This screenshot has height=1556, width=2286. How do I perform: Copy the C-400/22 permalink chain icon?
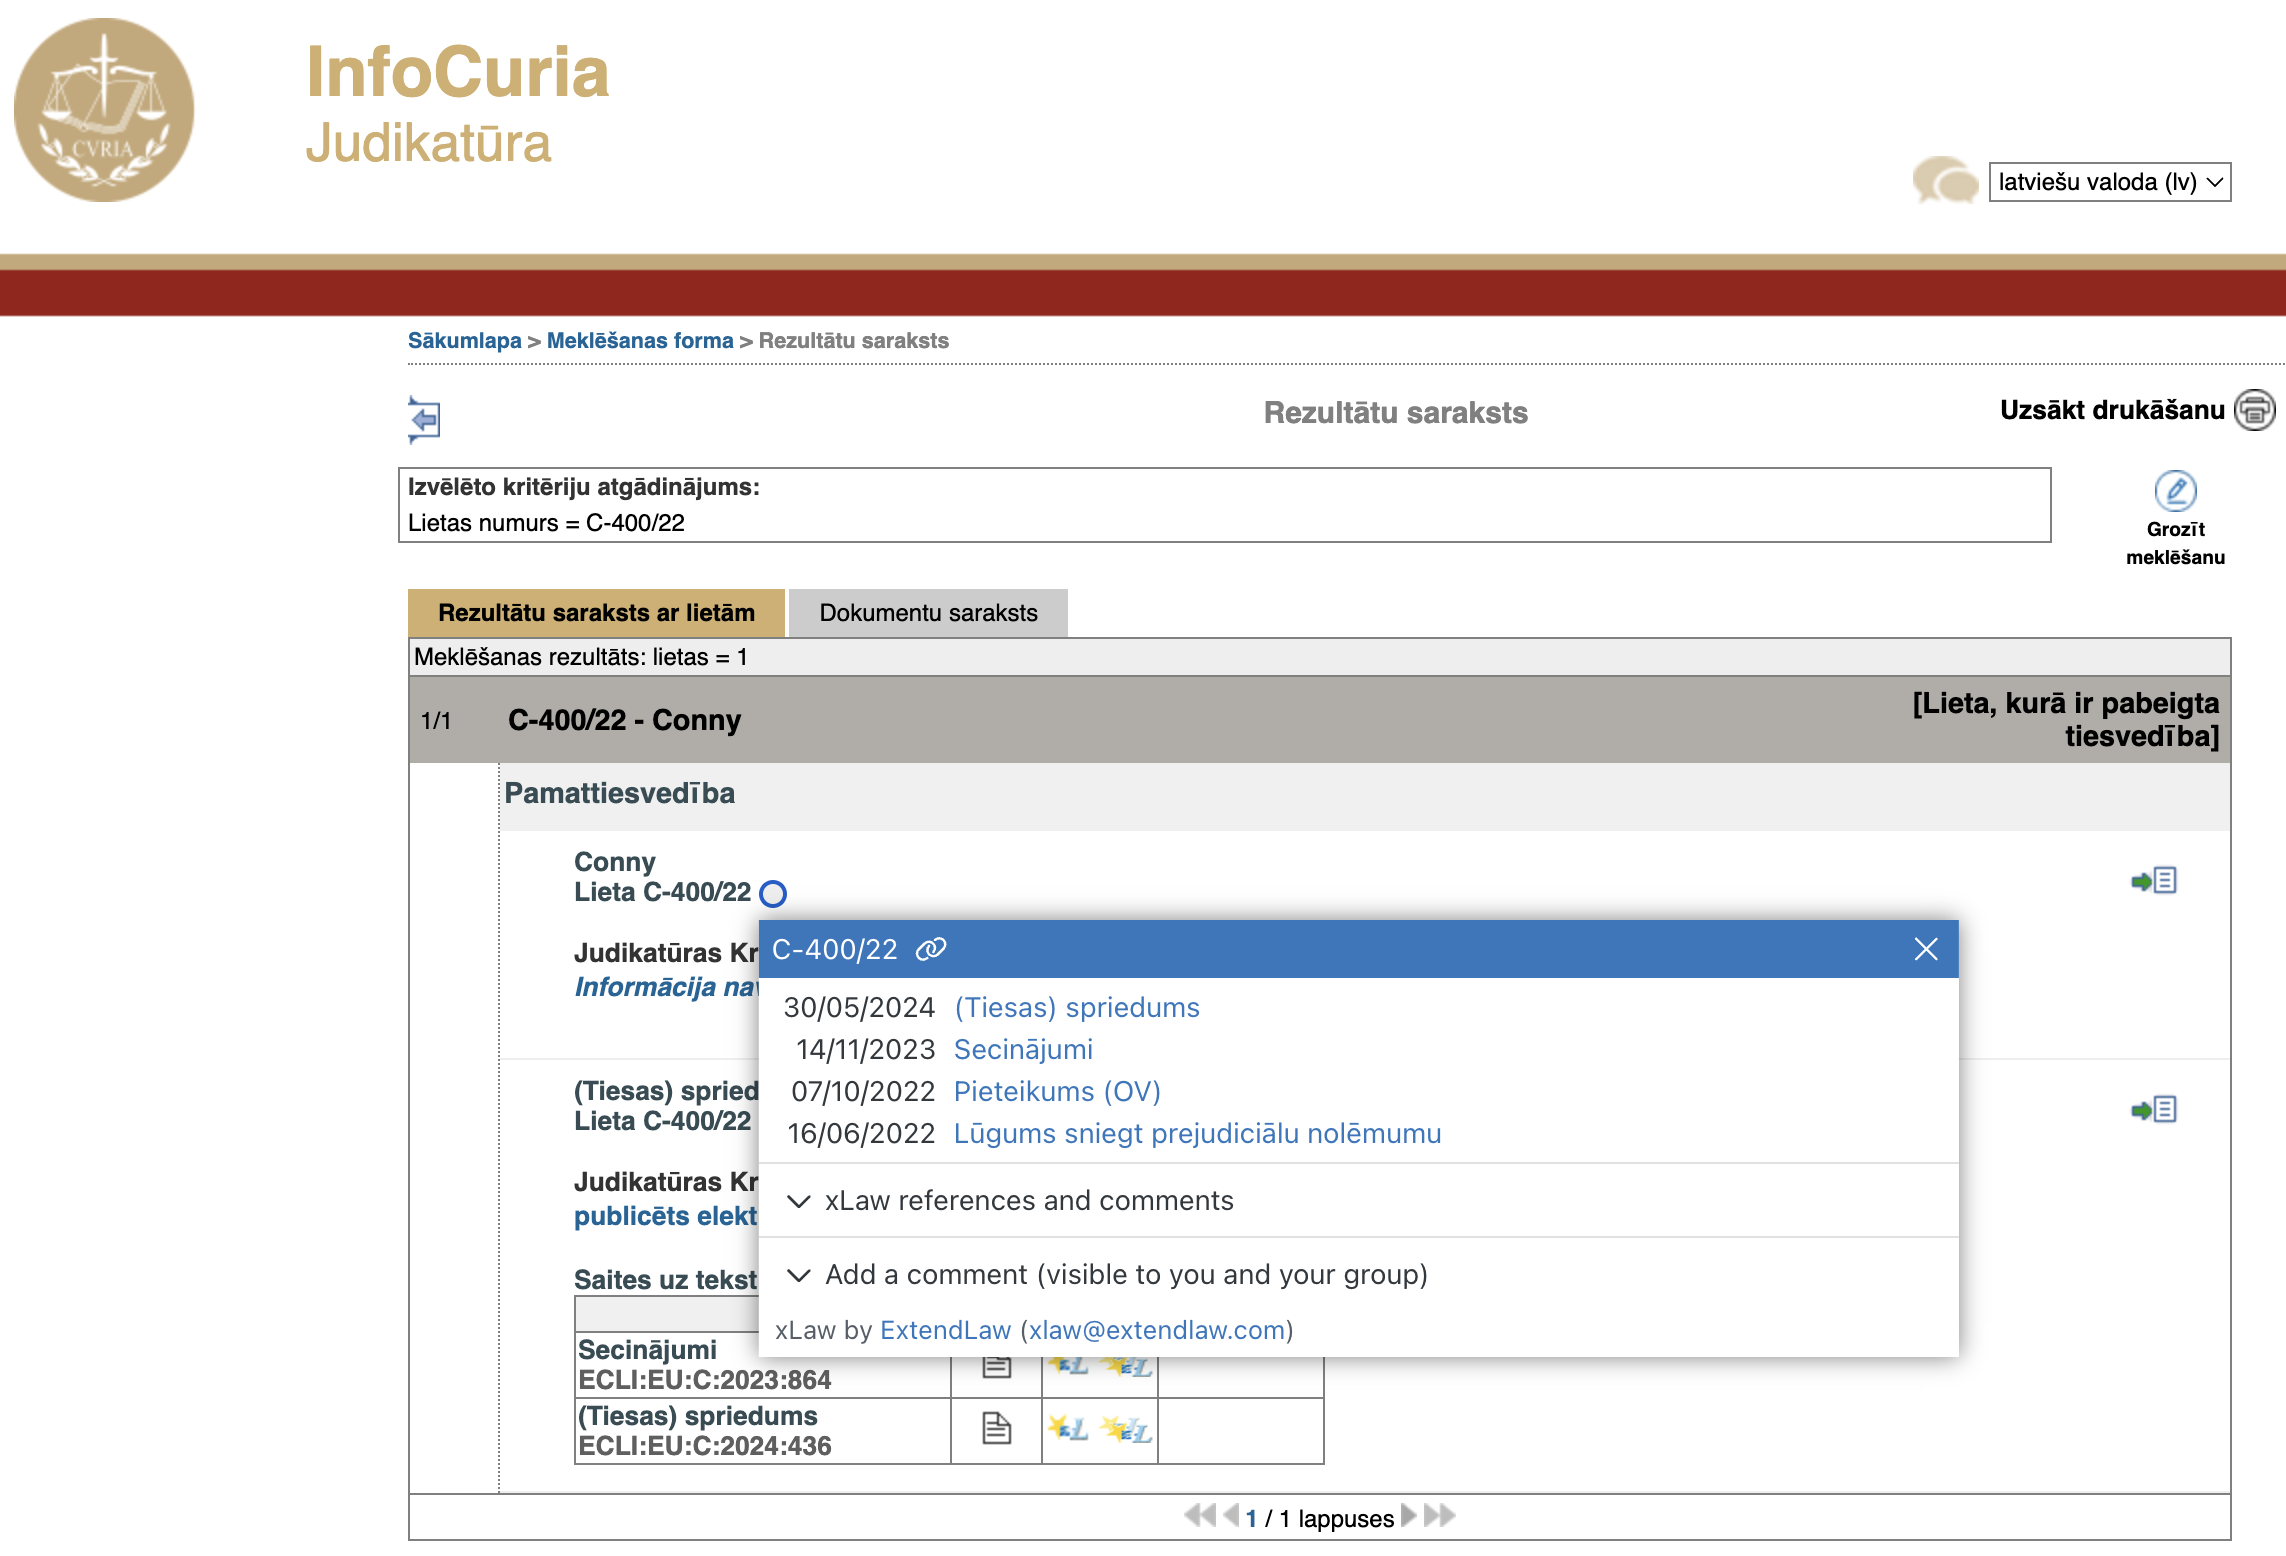(x=931, y=949)
